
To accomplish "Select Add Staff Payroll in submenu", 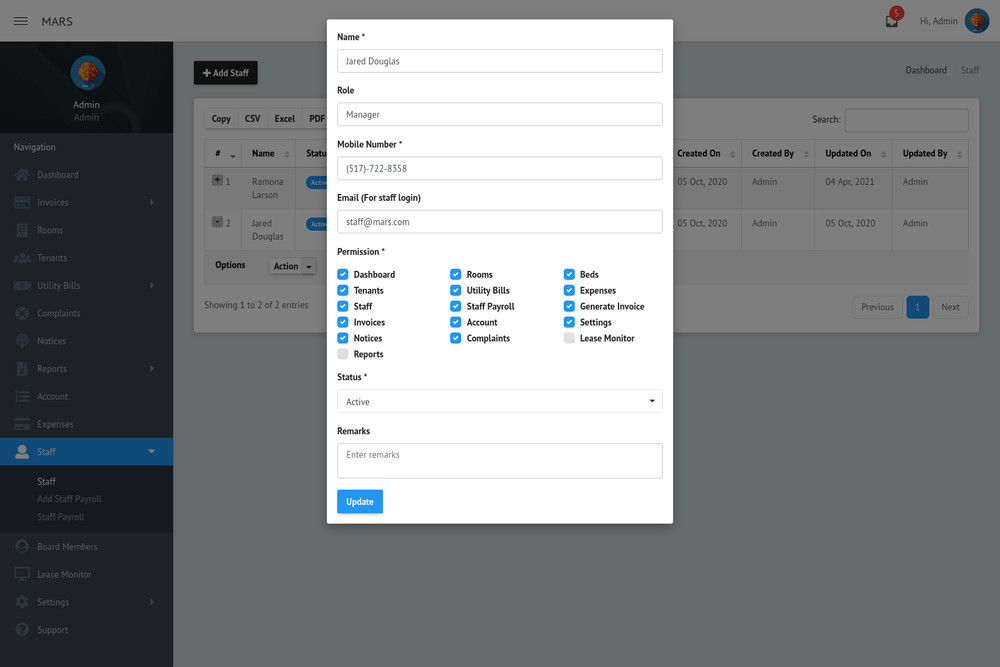I will [69, 499].
